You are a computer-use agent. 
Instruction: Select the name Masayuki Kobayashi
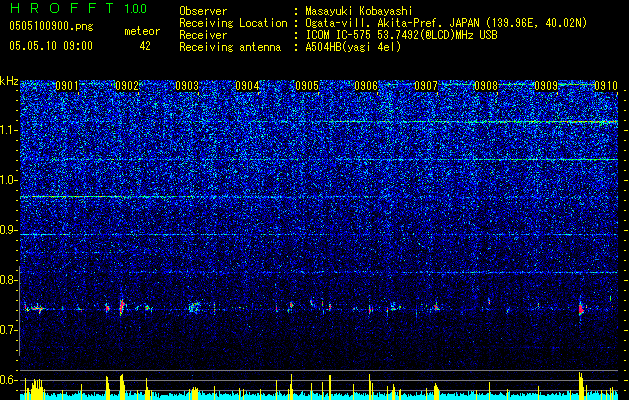(x=359, y=11)
